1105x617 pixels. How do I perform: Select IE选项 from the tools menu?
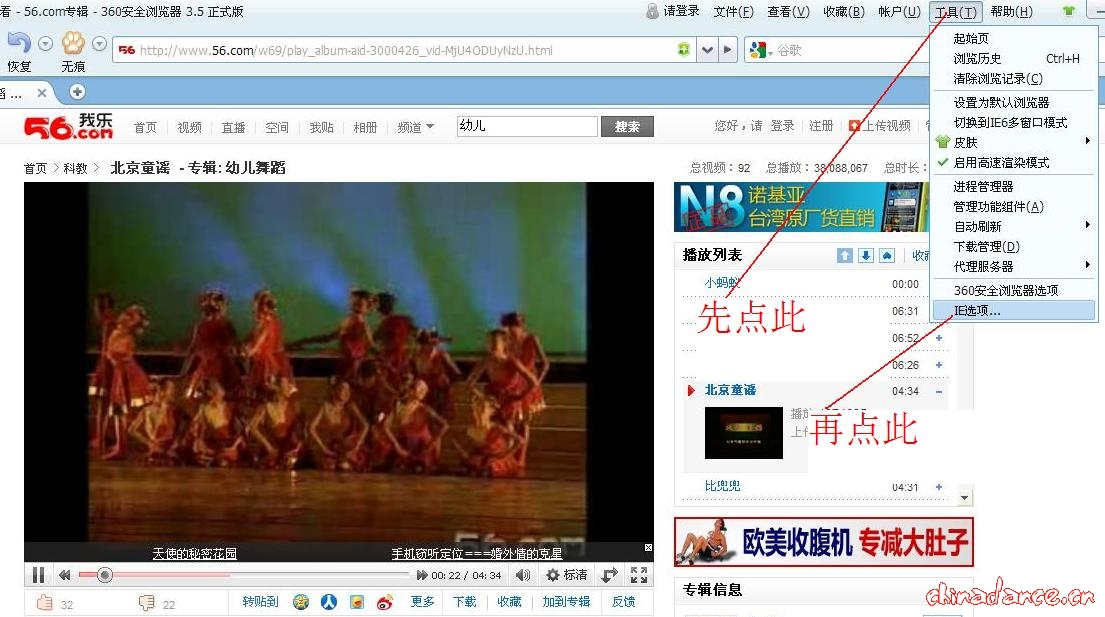pyautogui.click(x=977, y=311)
